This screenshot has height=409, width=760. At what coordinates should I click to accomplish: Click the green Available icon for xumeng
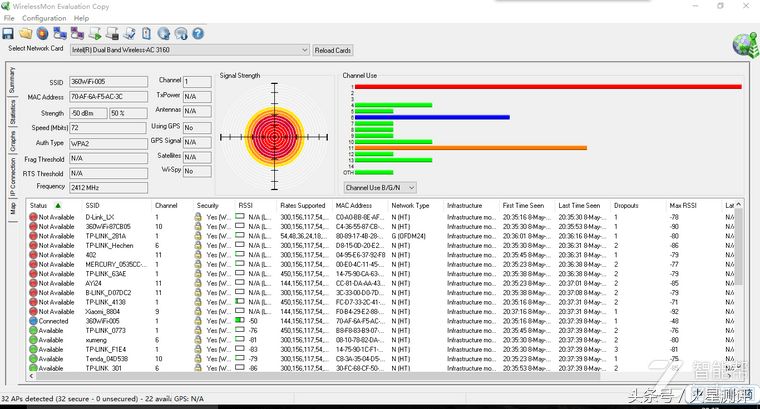pos(33,340)
